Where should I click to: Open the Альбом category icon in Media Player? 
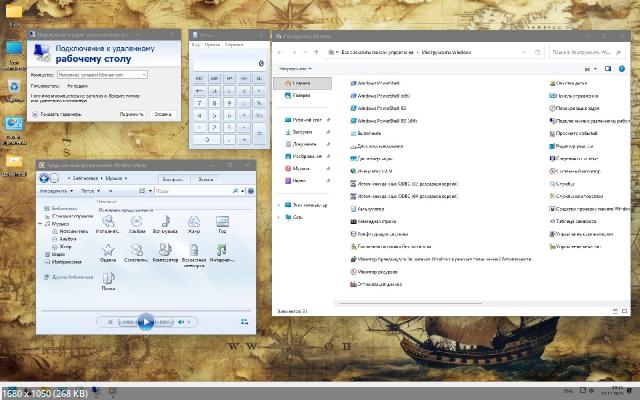click(135, 222)
